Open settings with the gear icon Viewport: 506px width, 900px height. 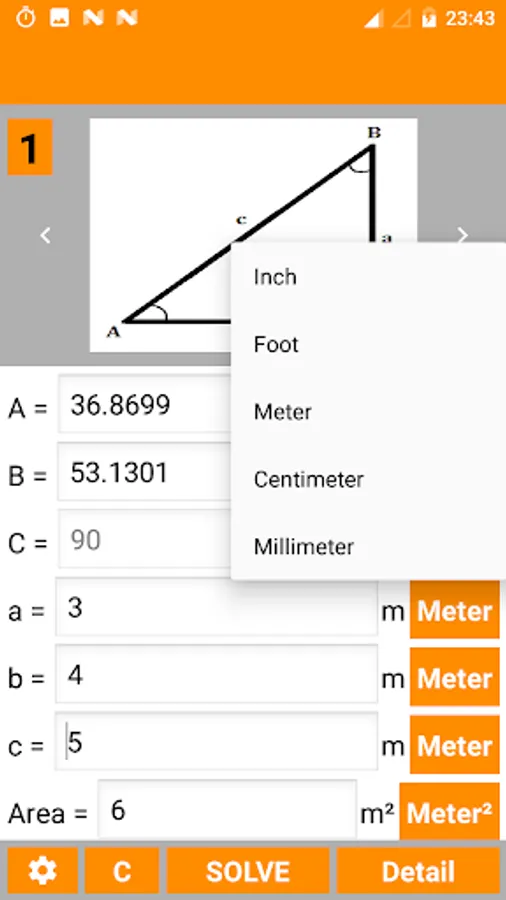pos(42,871)
